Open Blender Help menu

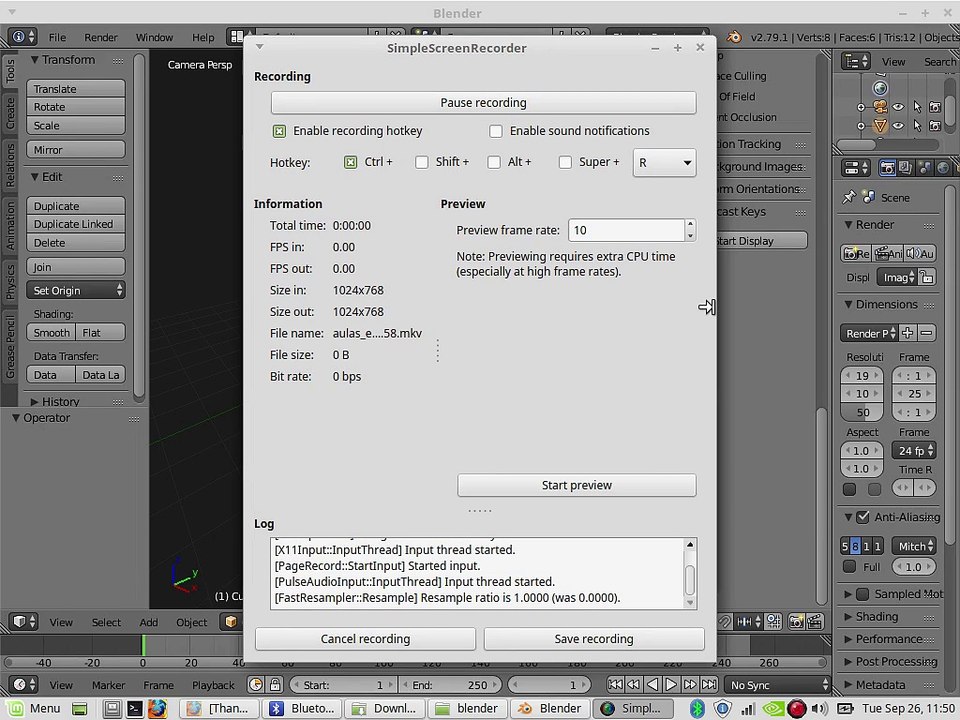click(203, 37)
